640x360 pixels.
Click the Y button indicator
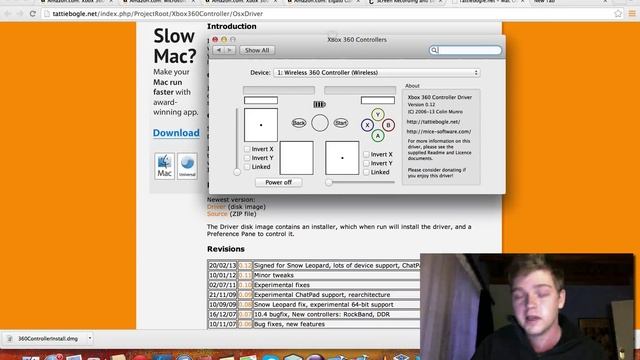[378, 115]
